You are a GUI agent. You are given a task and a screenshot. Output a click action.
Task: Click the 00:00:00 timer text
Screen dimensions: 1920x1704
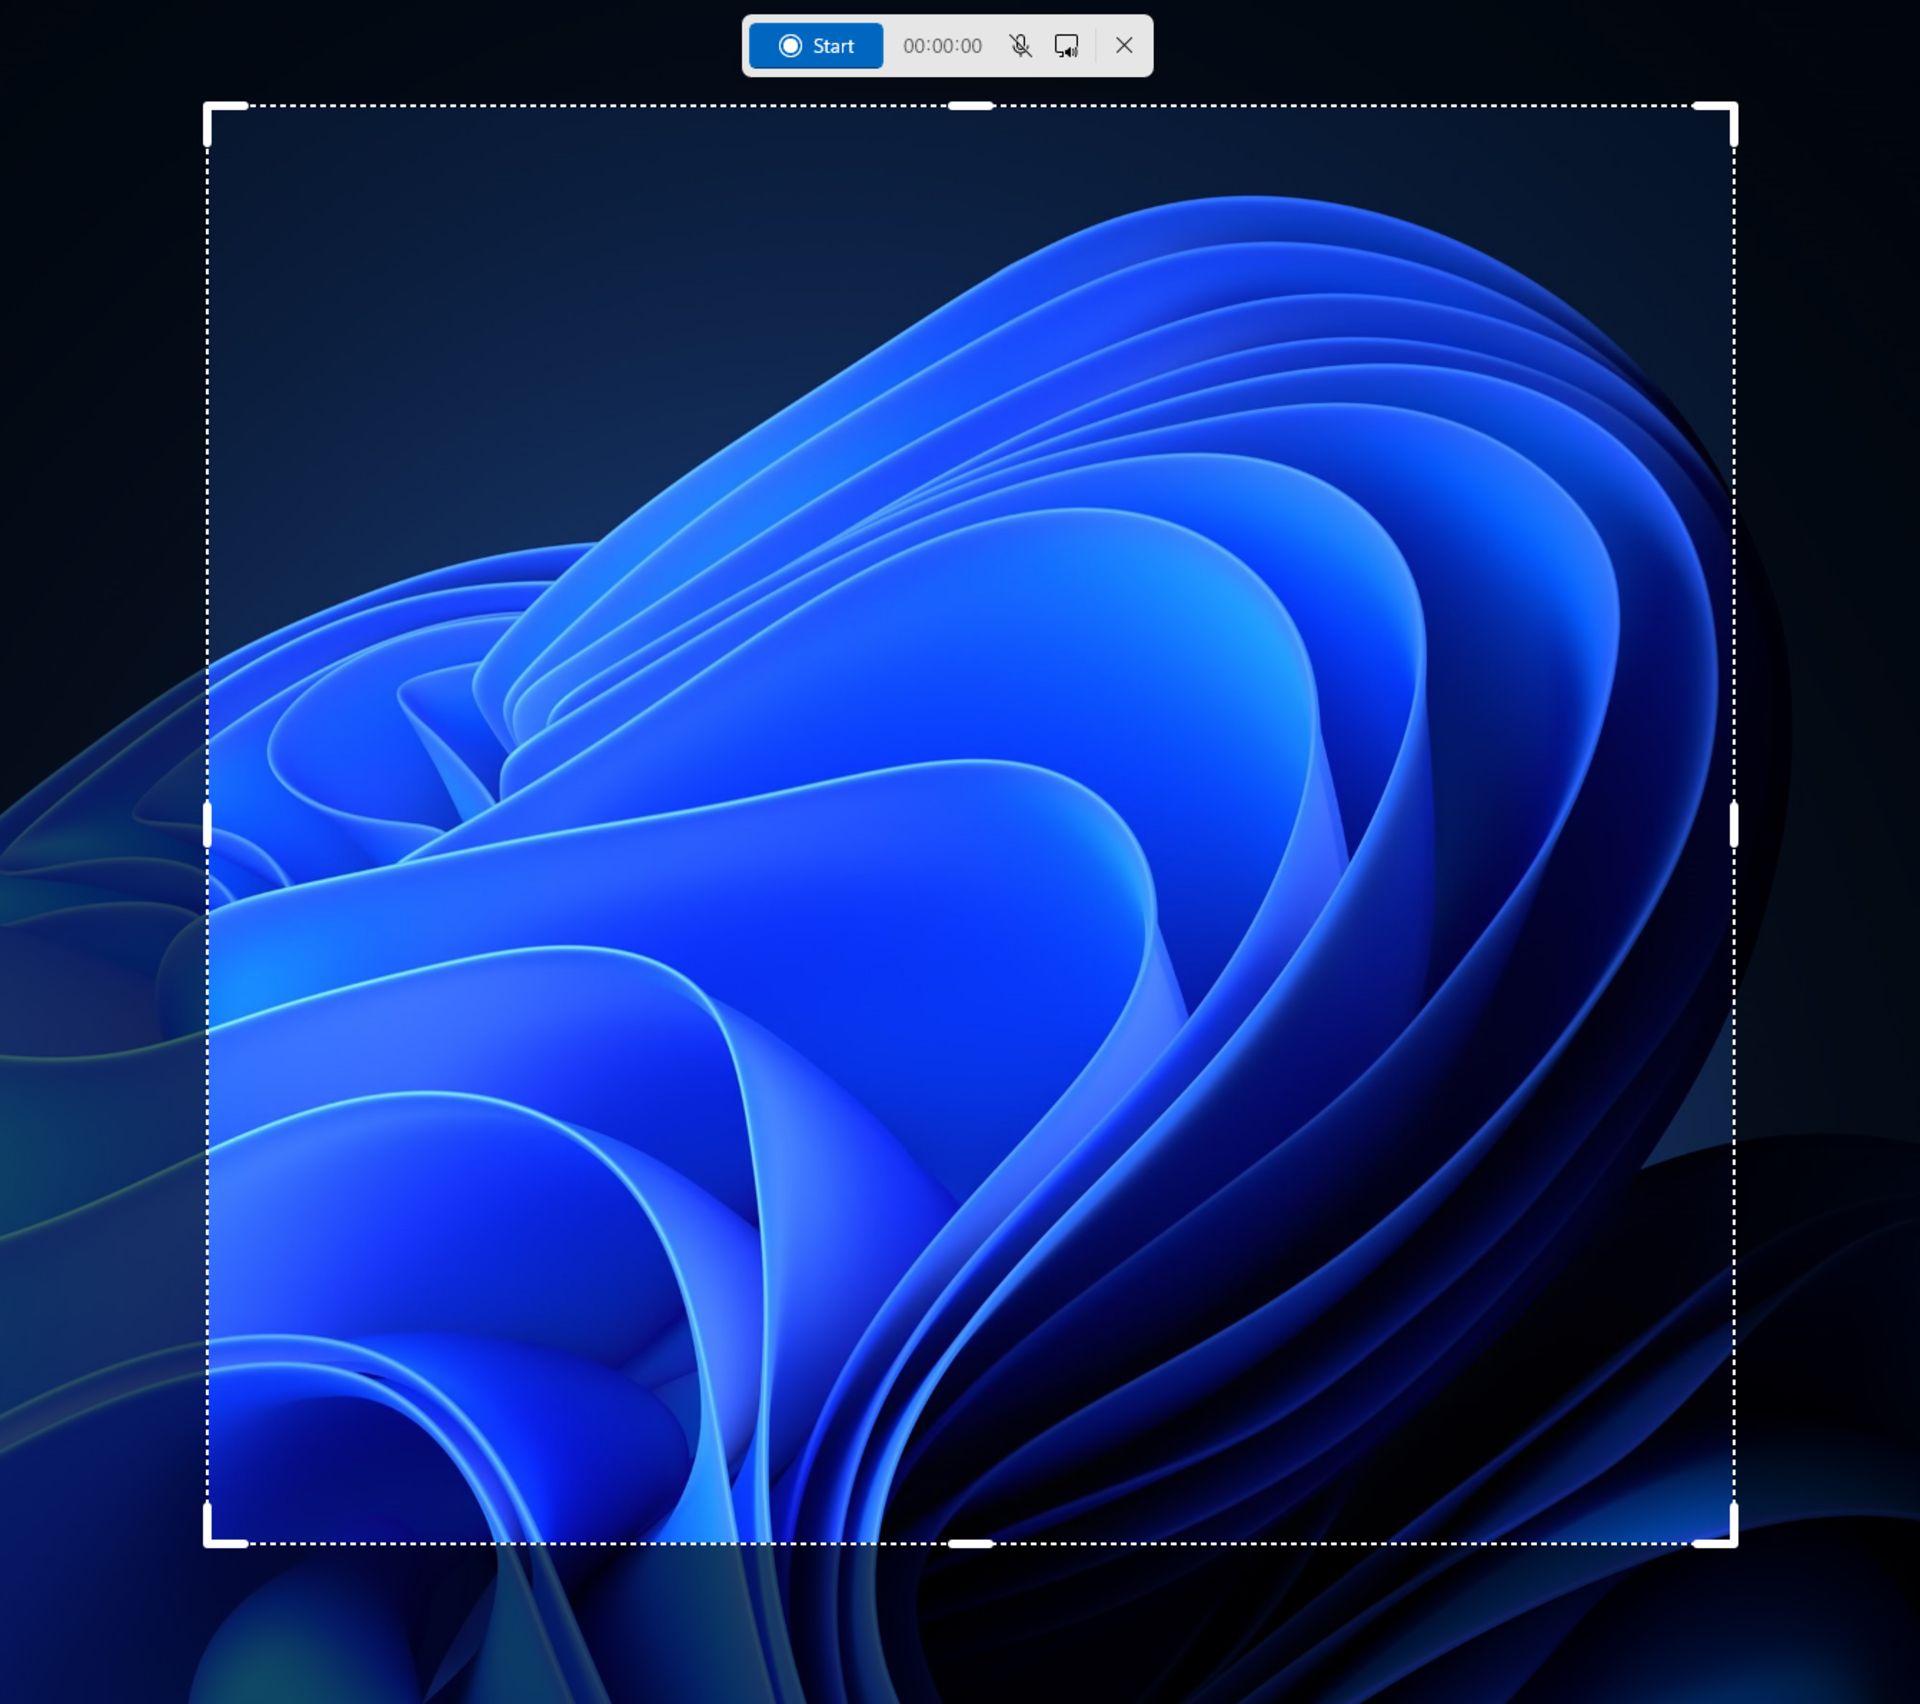(942, 46)
